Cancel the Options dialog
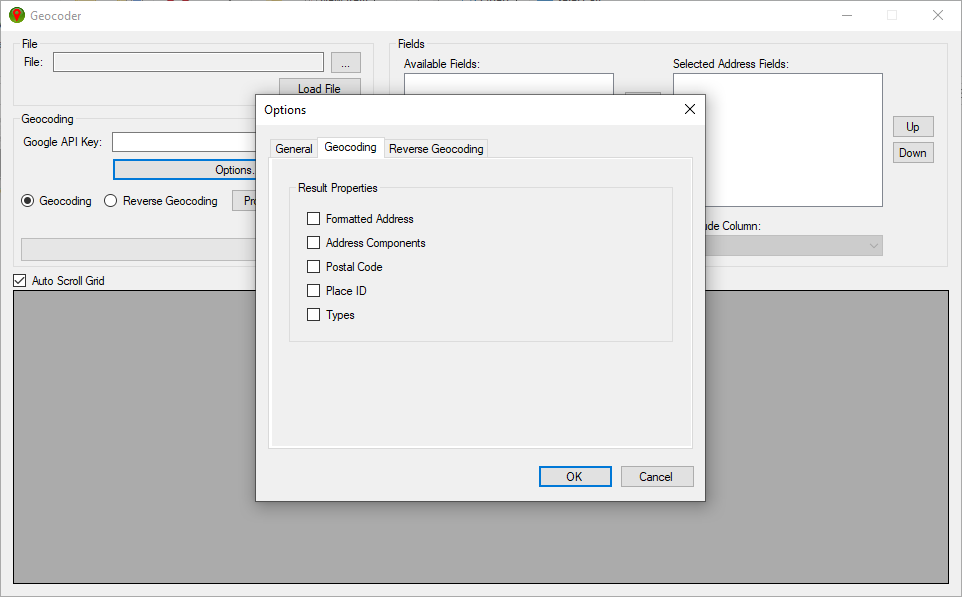 tap(657, 476)
